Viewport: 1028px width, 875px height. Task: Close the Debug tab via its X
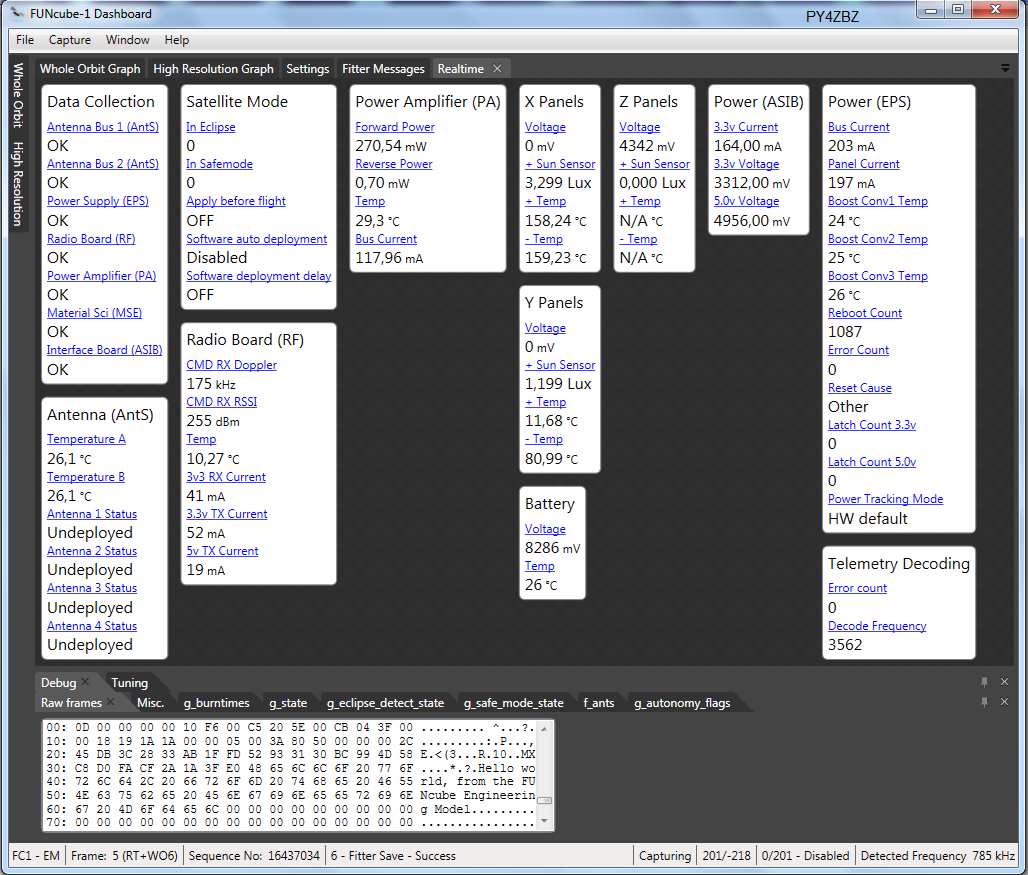coord(86,683)
